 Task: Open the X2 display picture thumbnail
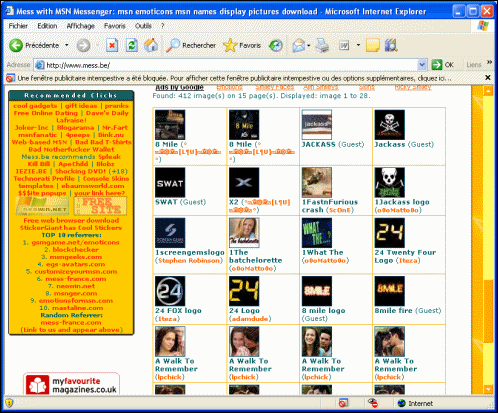pos(244,182)
